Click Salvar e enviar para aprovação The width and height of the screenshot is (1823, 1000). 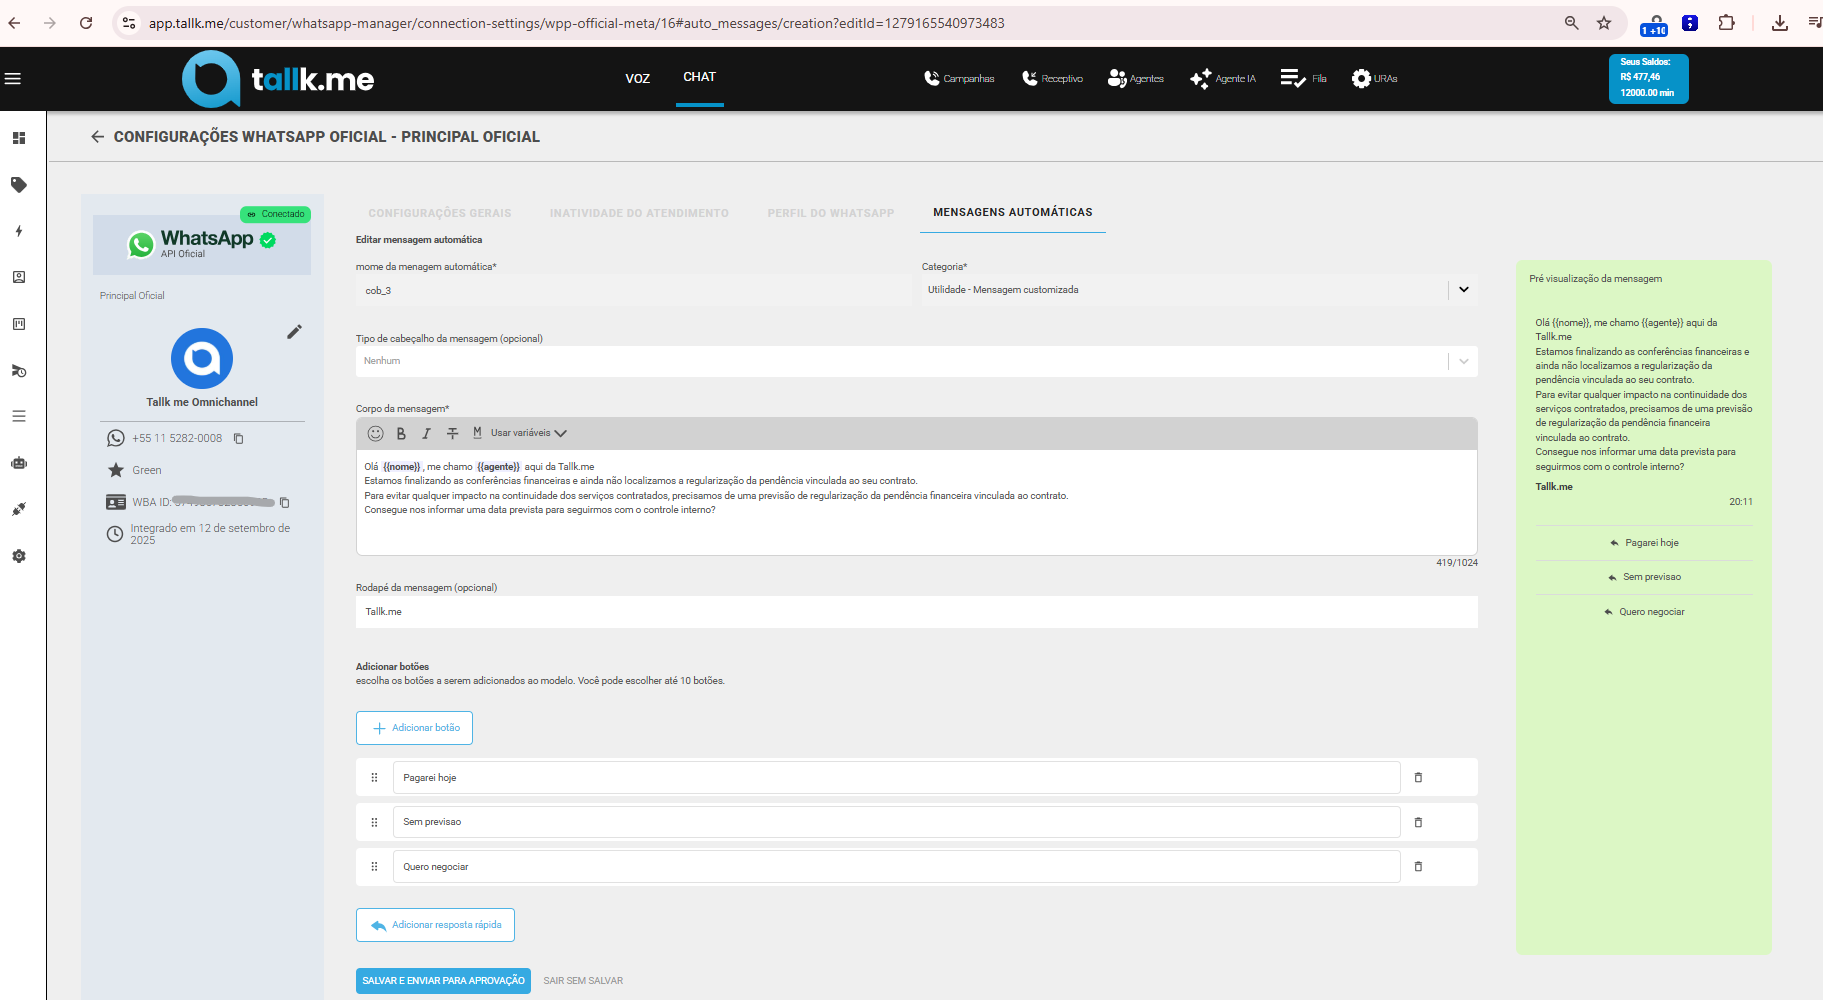(x=443, y=981)
